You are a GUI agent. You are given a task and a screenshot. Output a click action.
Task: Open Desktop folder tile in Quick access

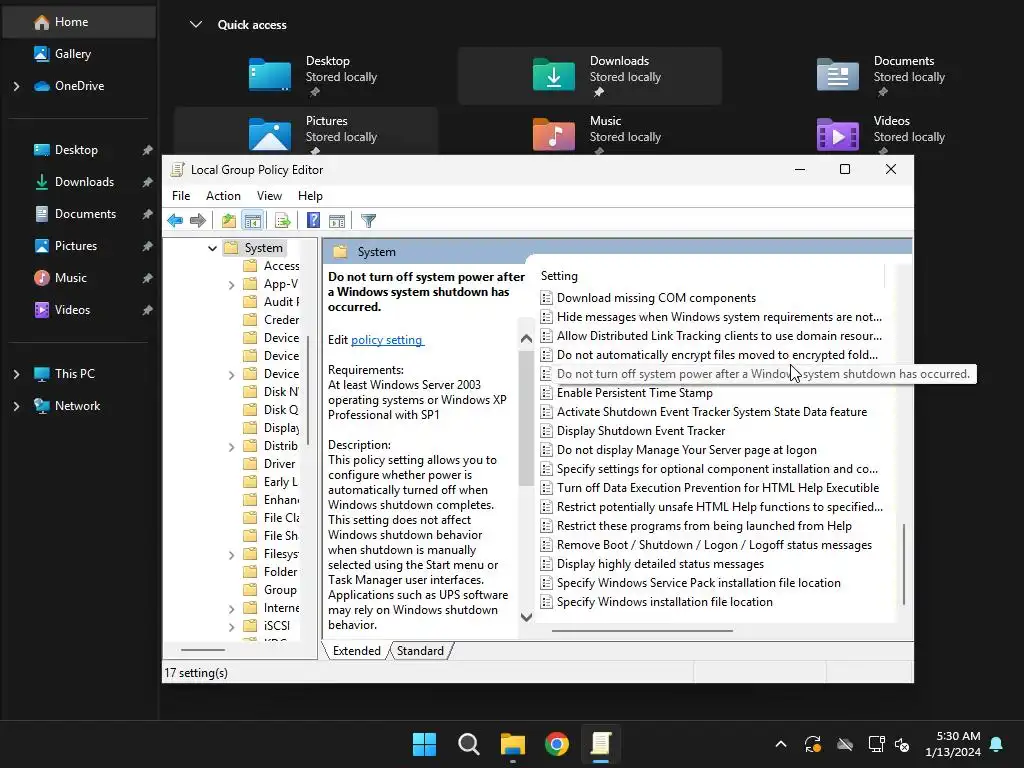click(x=306, y=75)
